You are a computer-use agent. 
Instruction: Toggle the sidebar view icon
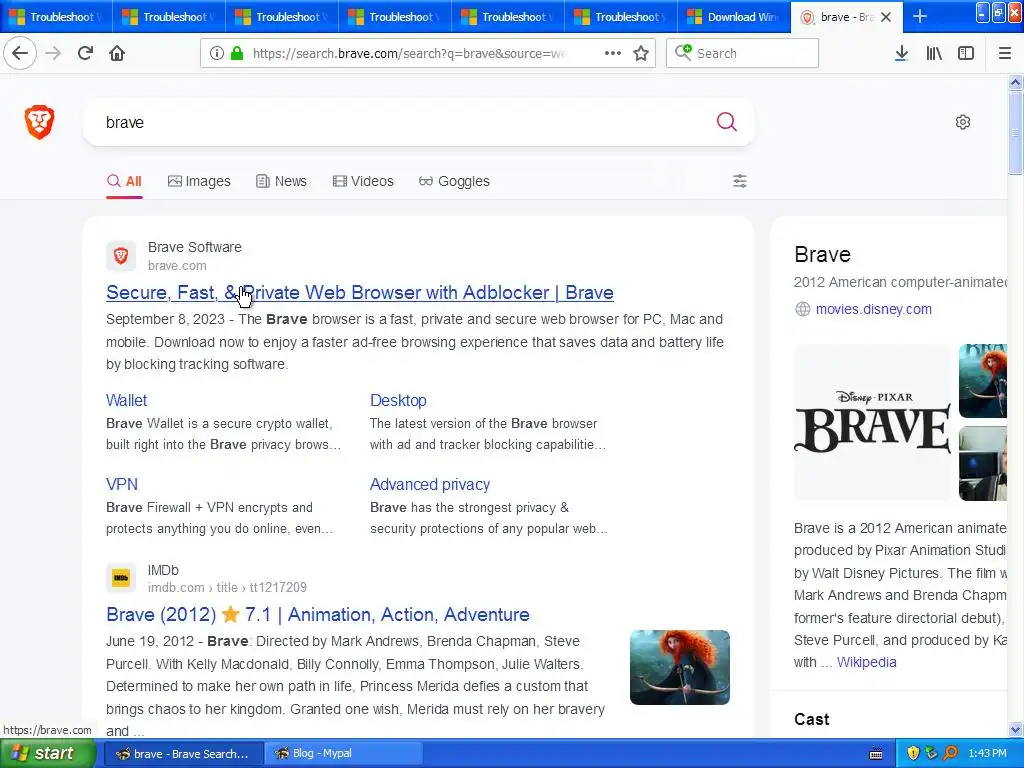click(x=966, y=53)
